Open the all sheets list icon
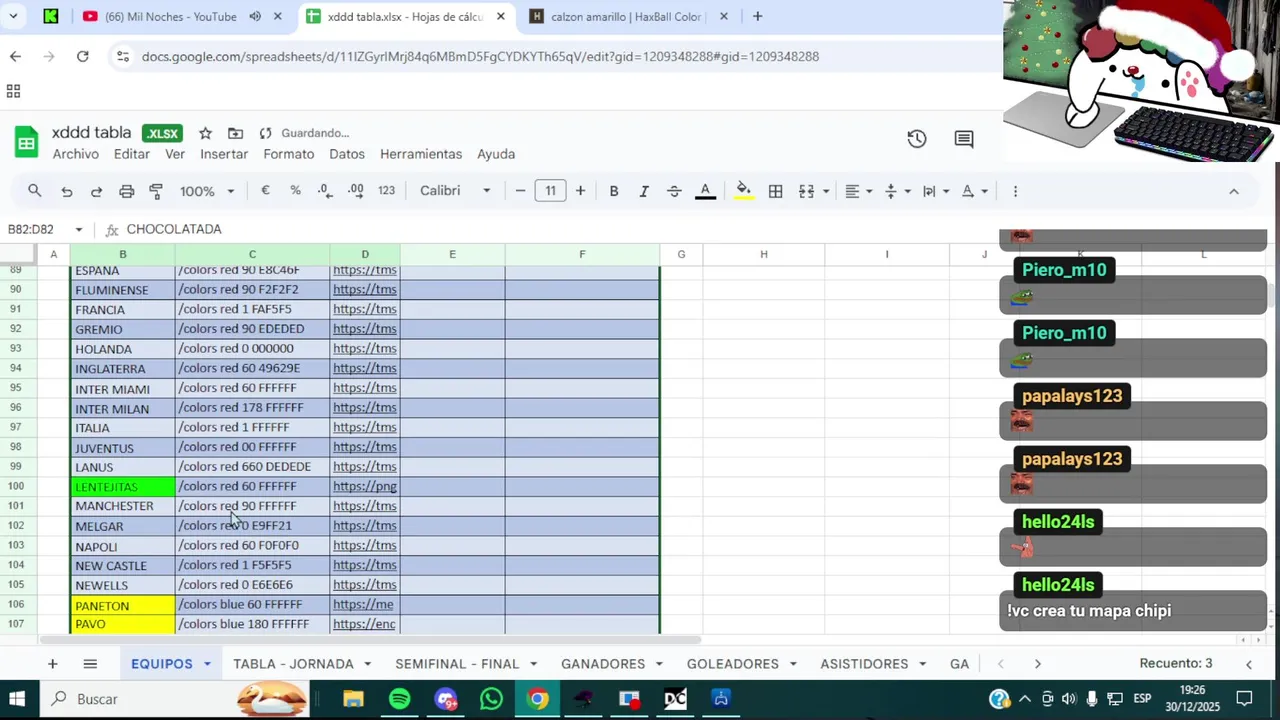 click(90, 664)
